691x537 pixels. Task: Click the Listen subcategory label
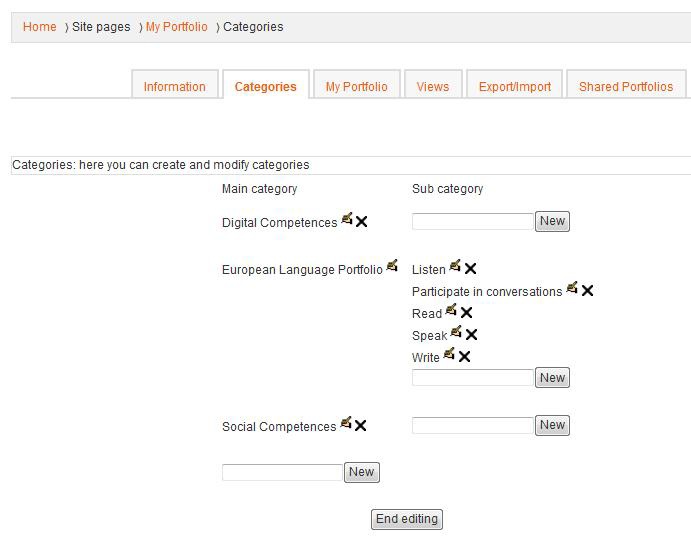[x=428, y=270]
